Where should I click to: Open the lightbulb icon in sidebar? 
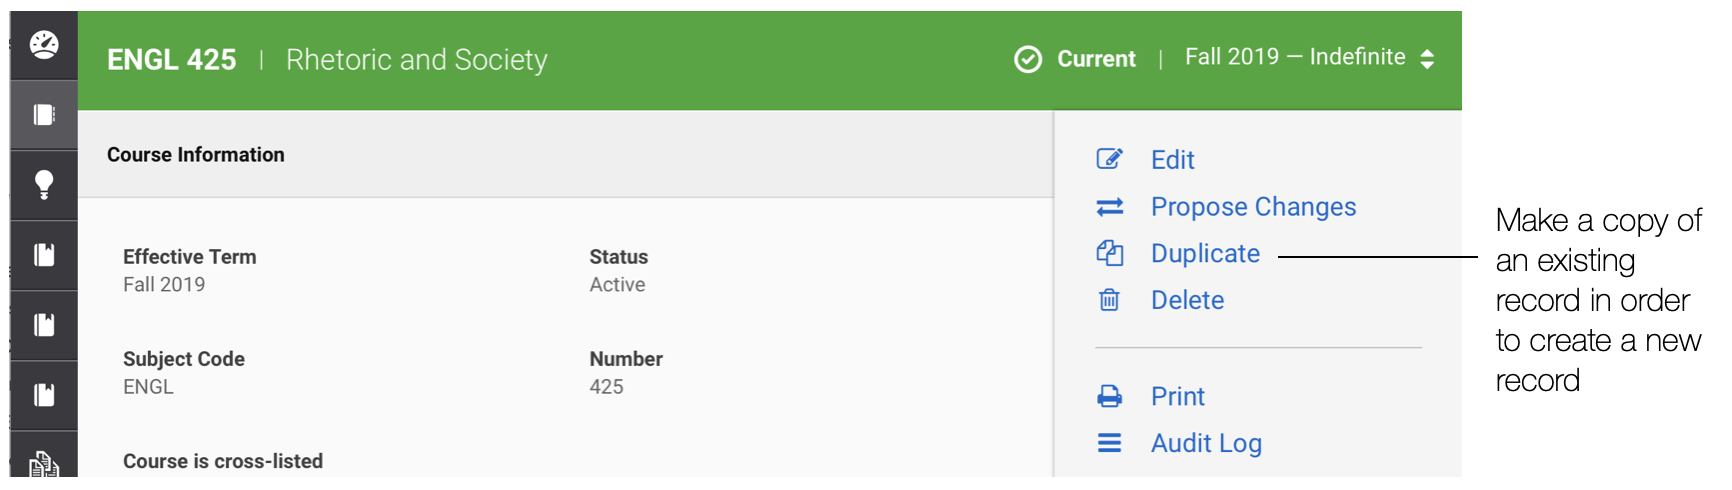point(44,185)
